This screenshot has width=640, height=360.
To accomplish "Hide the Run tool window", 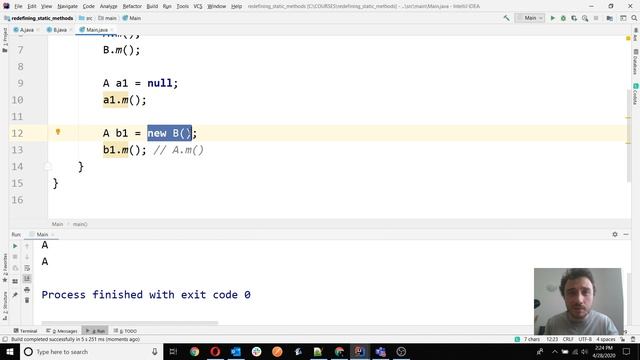I will [x=626, y=234].
